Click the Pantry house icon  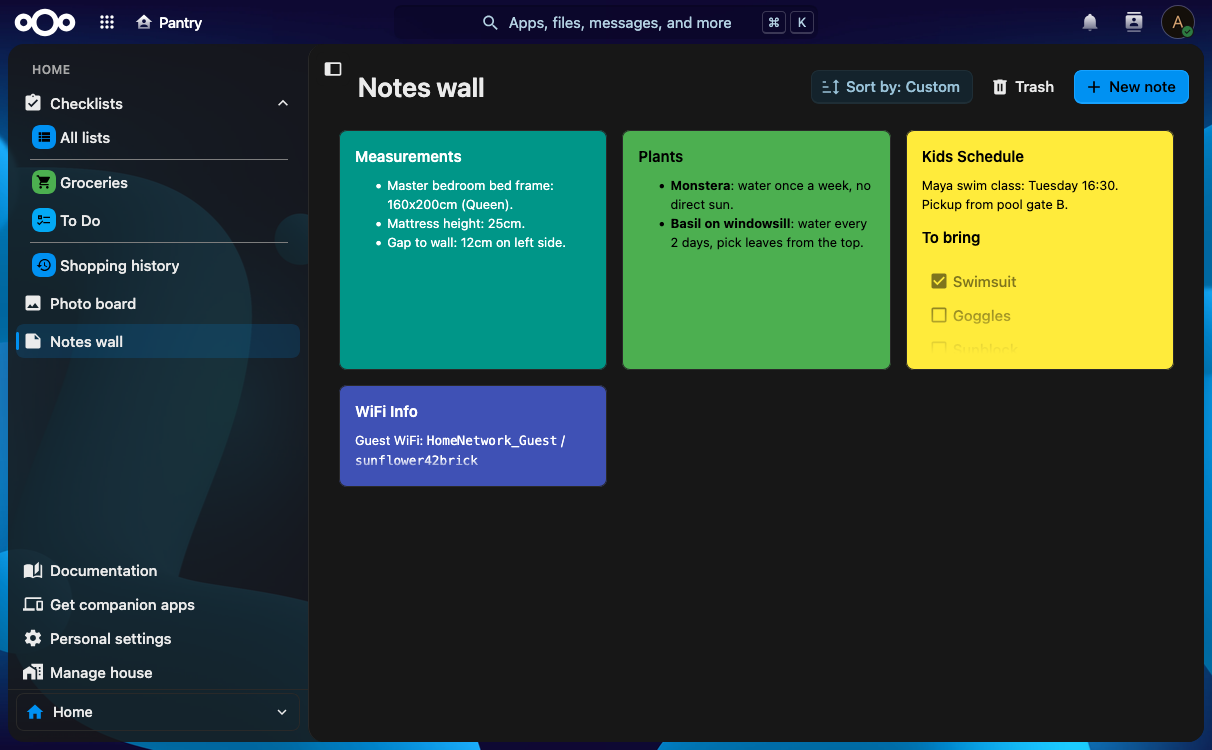click(145, 22)
